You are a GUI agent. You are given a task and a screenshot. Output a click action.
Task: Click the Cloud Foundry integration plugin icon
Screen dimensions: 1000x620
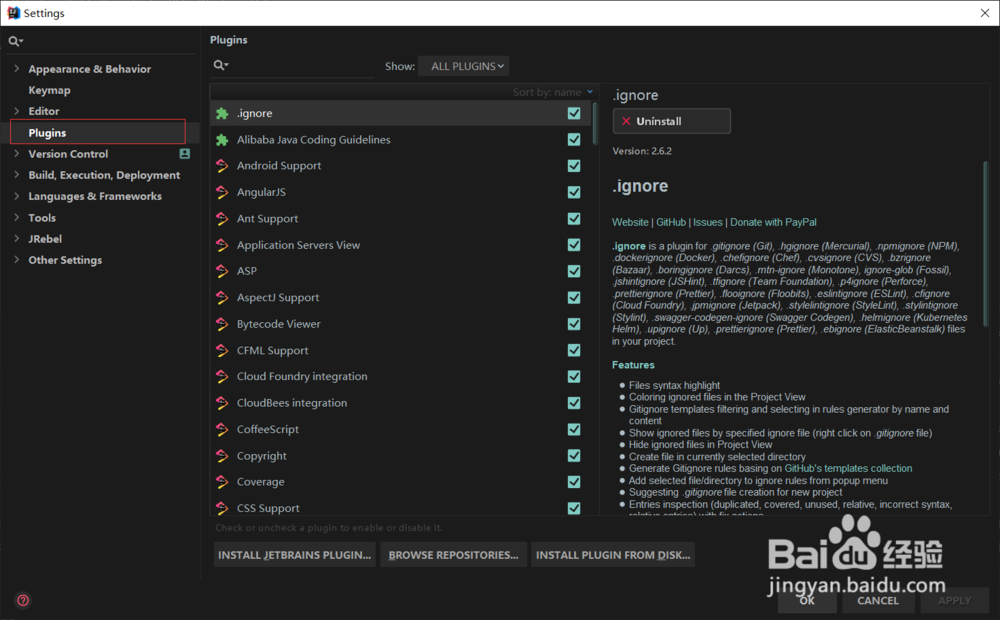[x=222, y=377]
